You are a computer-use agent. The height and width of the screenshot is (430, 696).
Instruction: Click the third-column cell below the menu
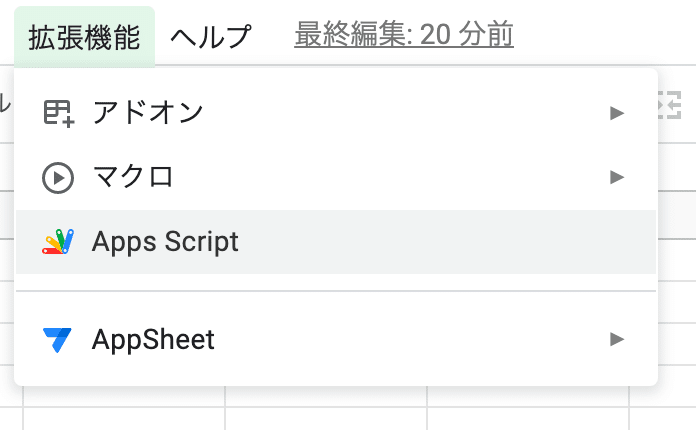click(528, 419)
